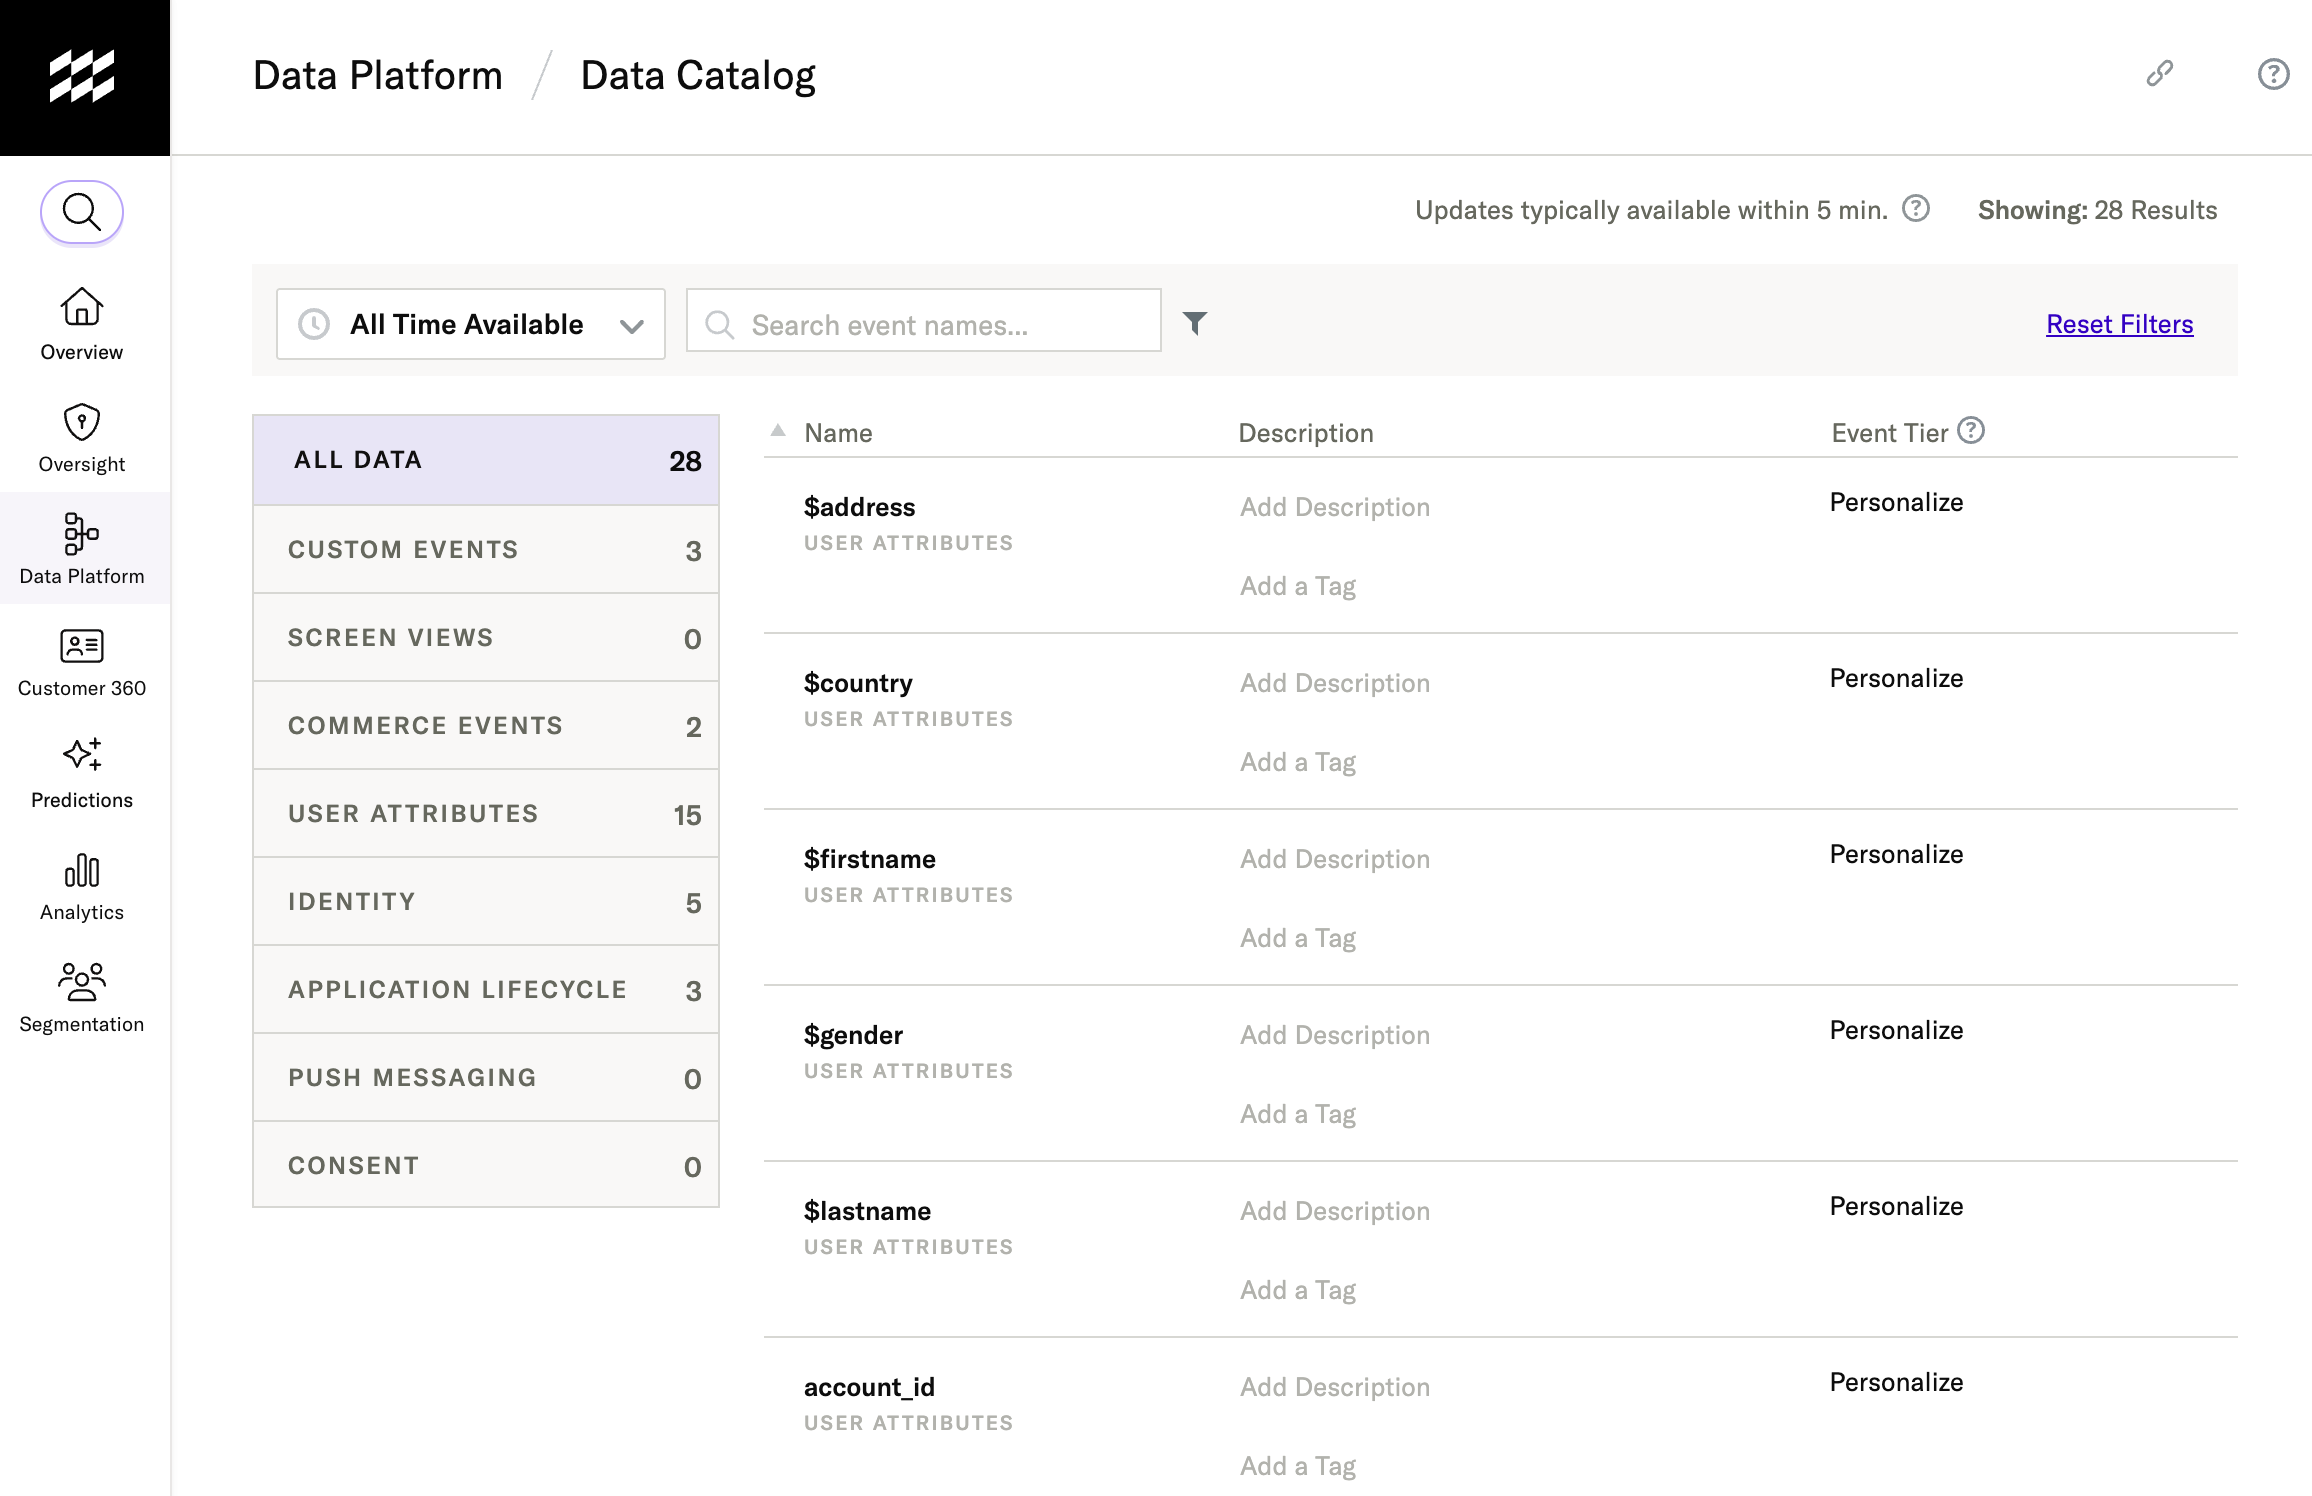This screenshot has height=1496, width=2312.
Task: Select the USER ATTRIBUTES category
Action: point(486,813)
